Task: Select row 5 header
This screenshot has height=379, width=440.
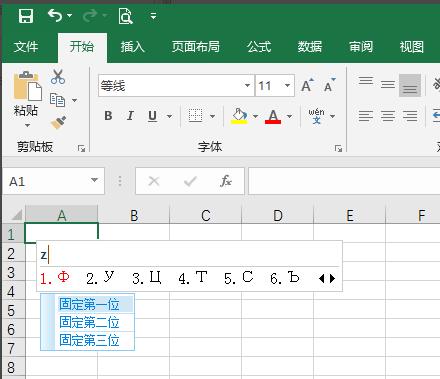Action: [13, 310]
